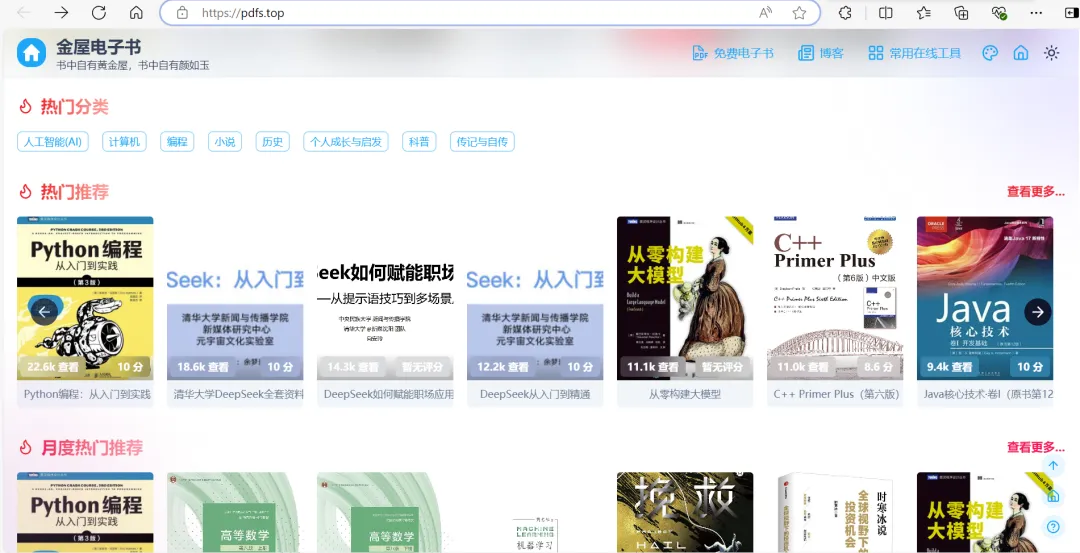This screenshot has width=1080, height=553.
Task: Open 挽救 book cover in monthly picks
Action: coord(685,512)
